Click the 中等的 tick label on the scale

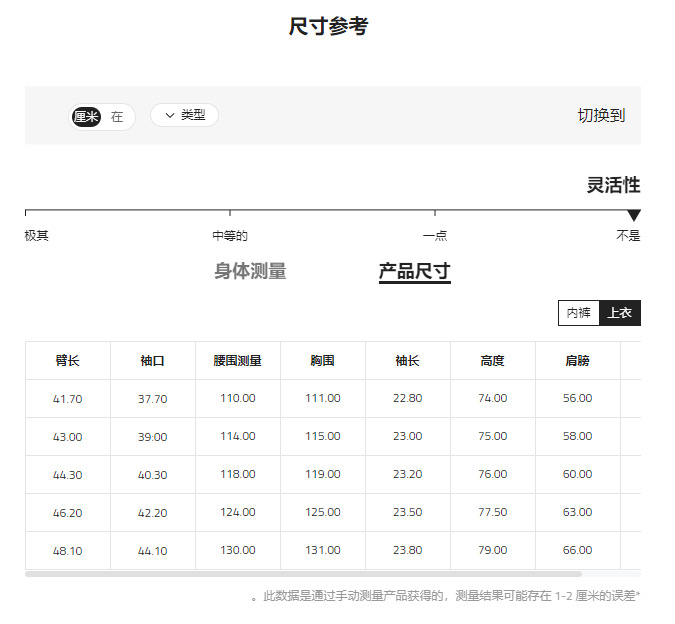pos(230,236)
